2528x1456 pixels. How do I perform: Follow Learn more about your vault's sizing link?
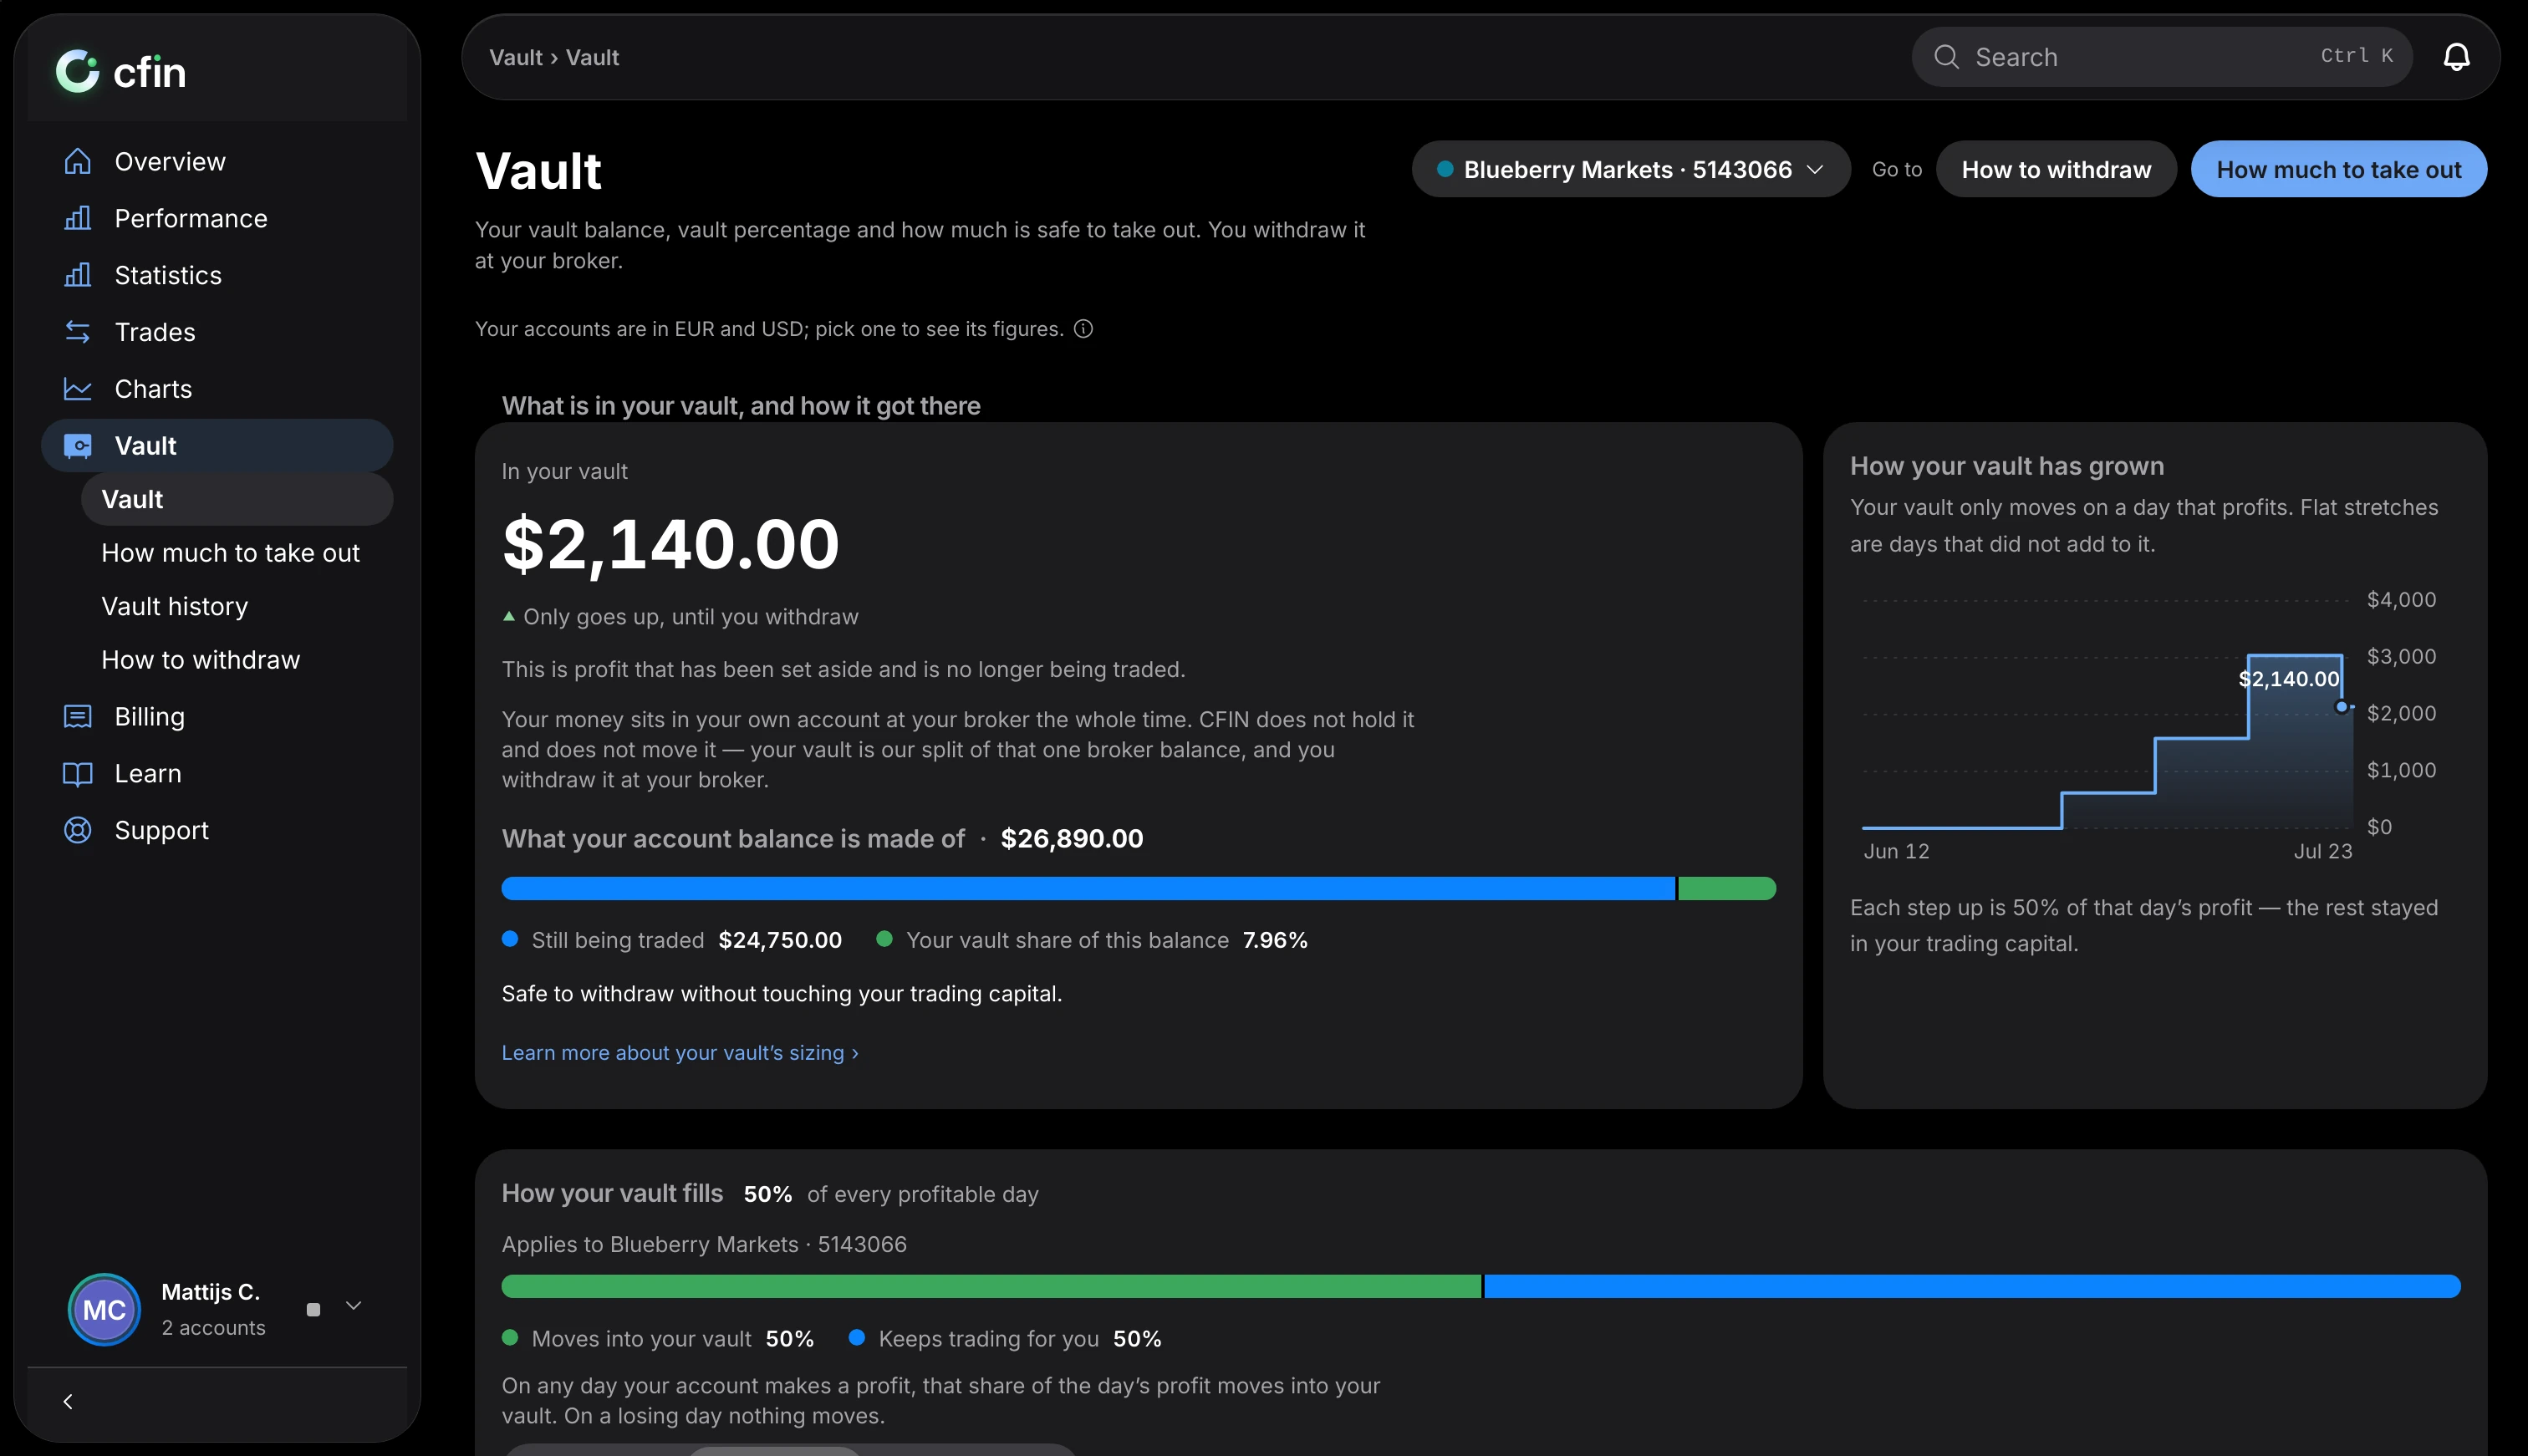tap(680, 1053)
